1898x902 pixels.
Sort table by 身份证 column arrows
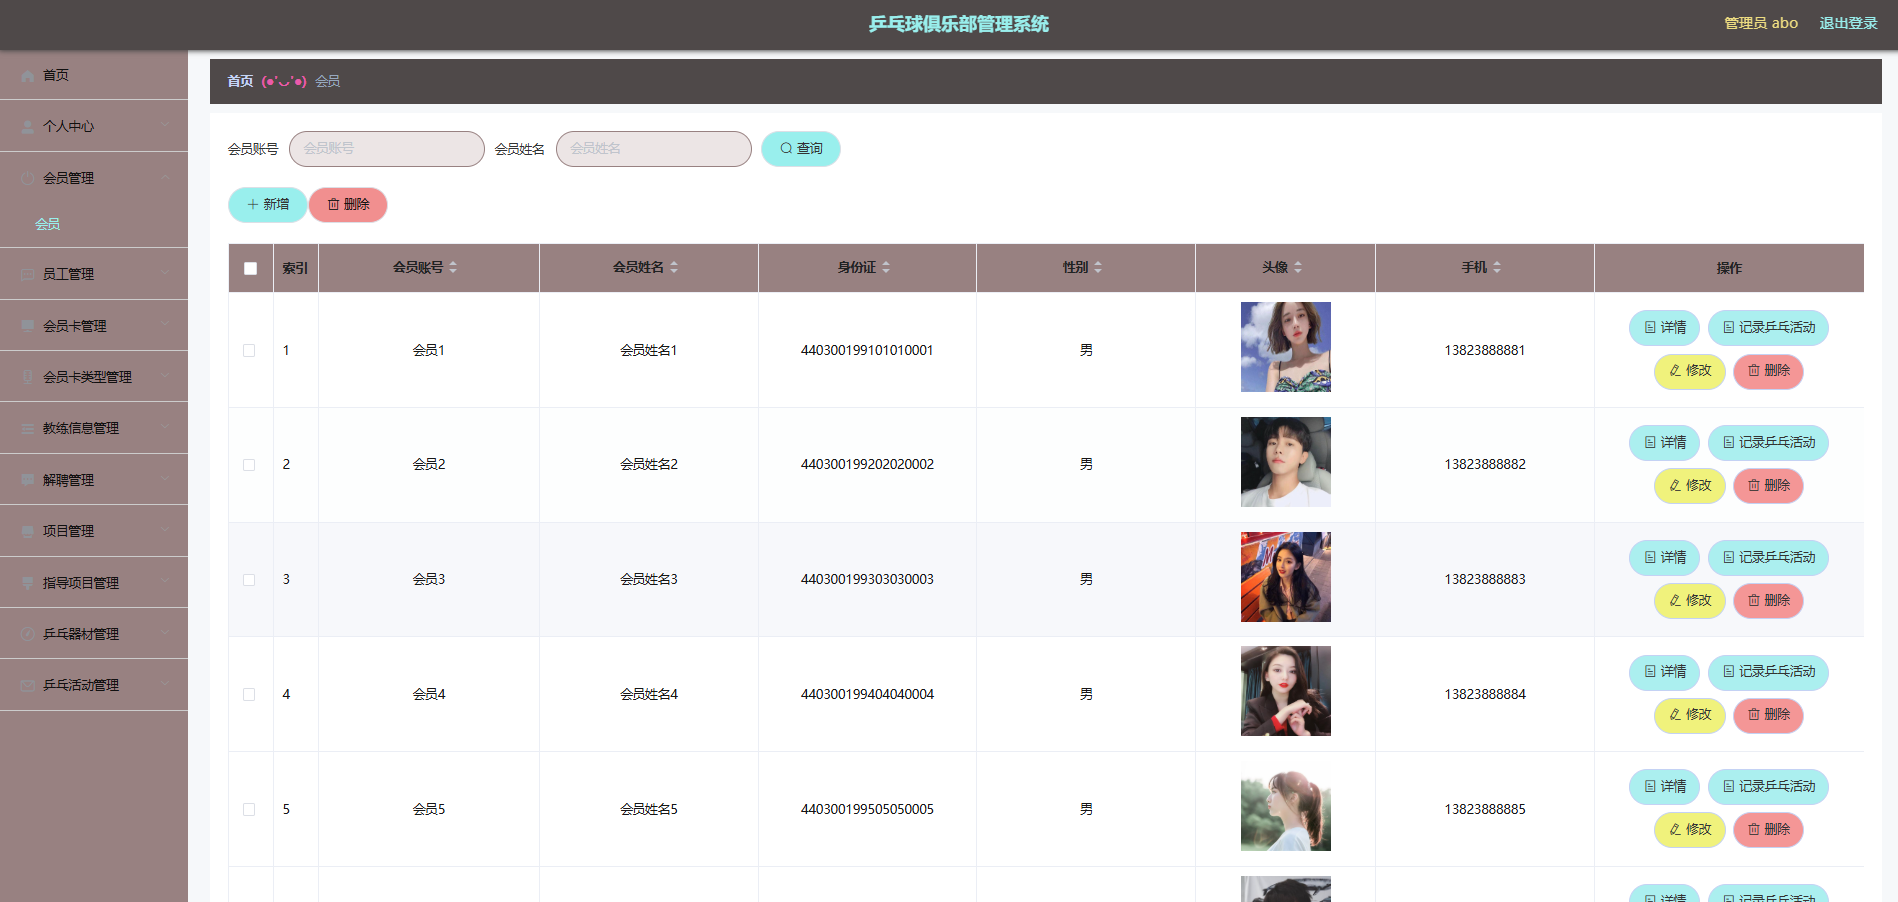pos(886,267)
